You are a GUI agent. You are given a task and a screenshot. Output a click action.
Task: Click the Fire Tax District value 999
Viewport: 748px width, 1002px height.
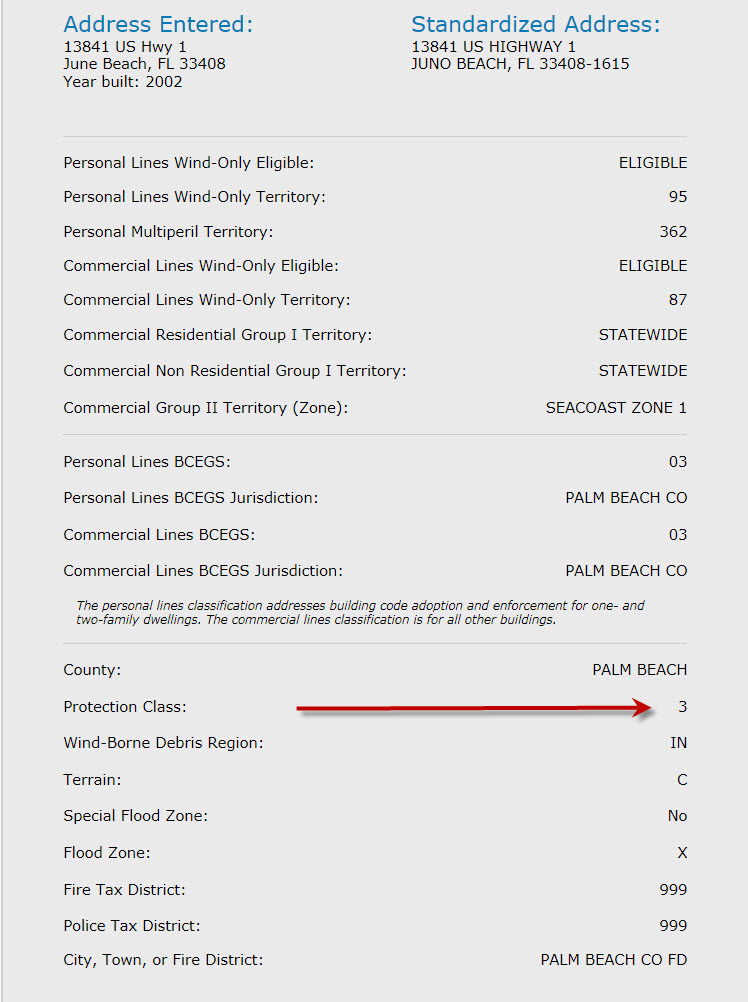(673, 890)
